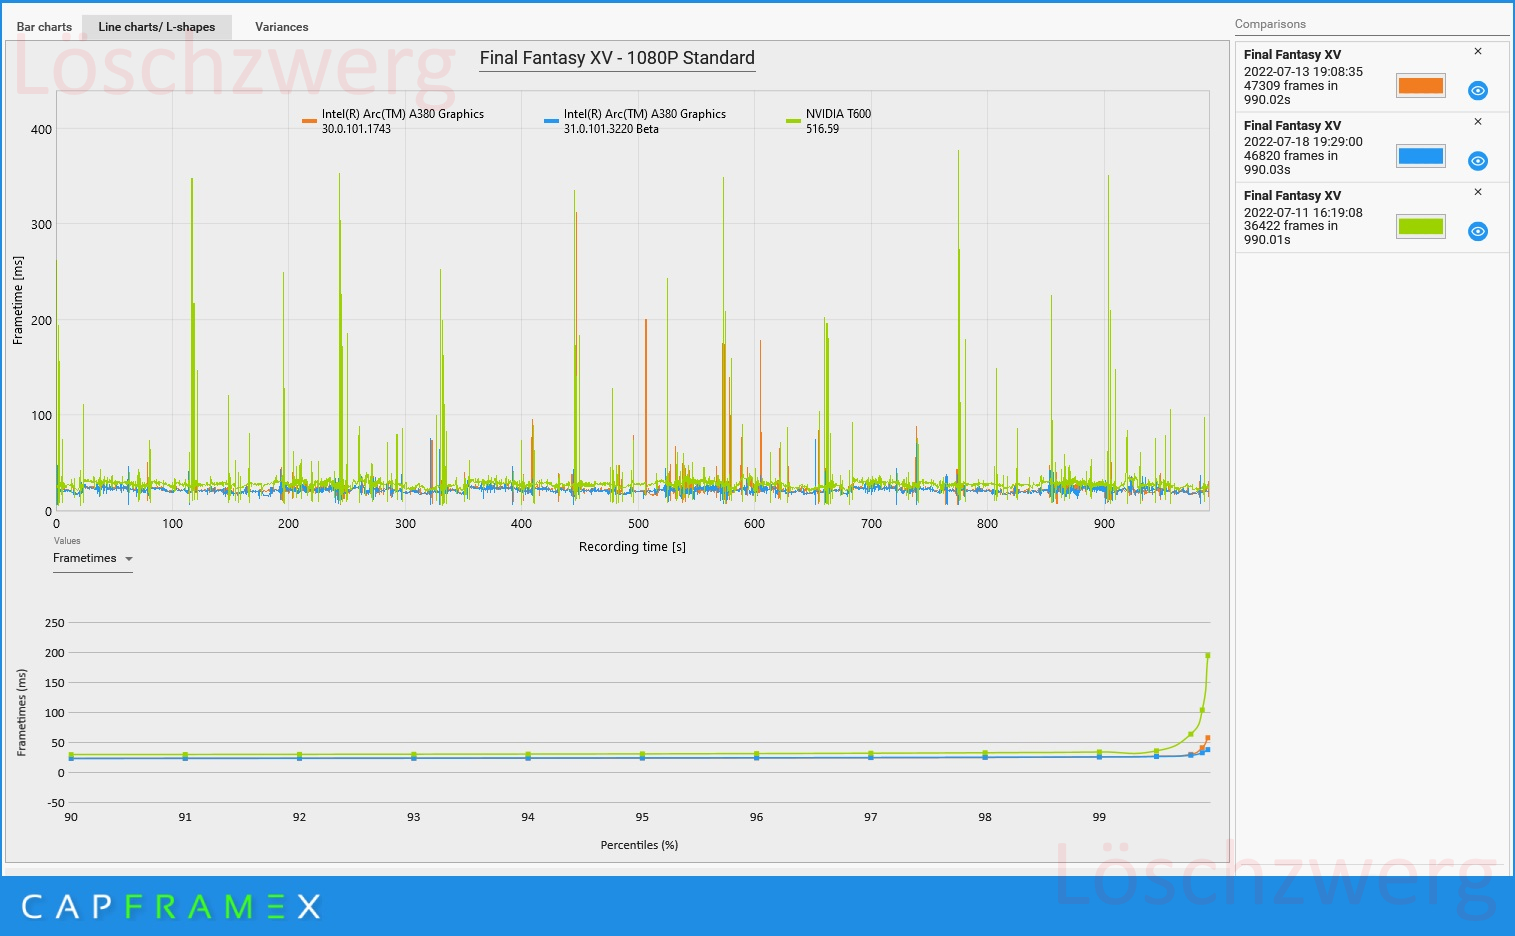
Task: Click the green legend marker for NVIDIA T600
Action: tap(793, 121)
